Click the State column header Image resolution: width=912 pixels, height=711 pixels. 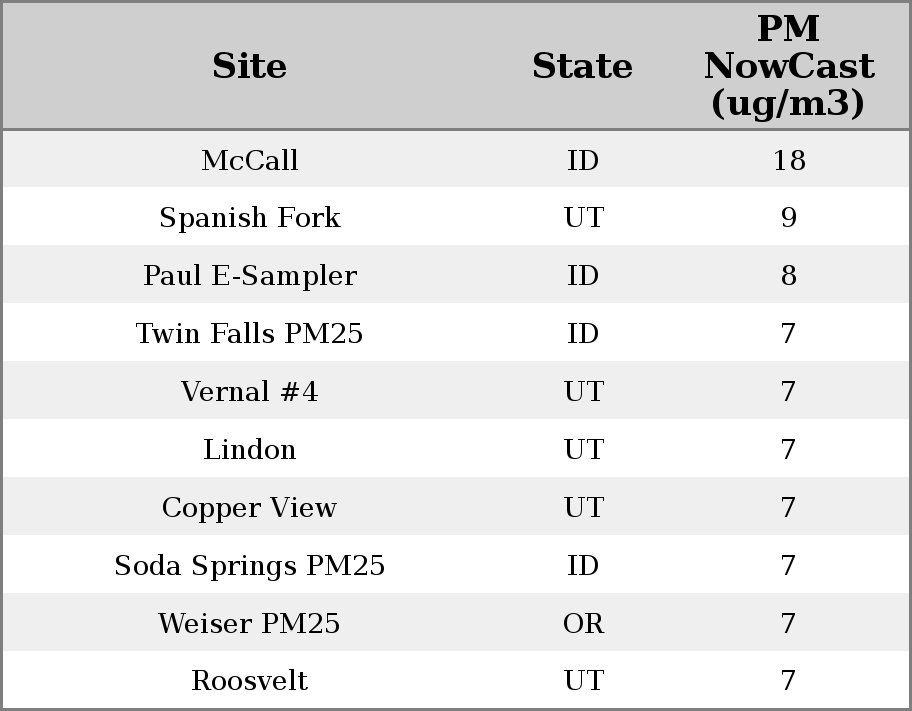[582, 67]
